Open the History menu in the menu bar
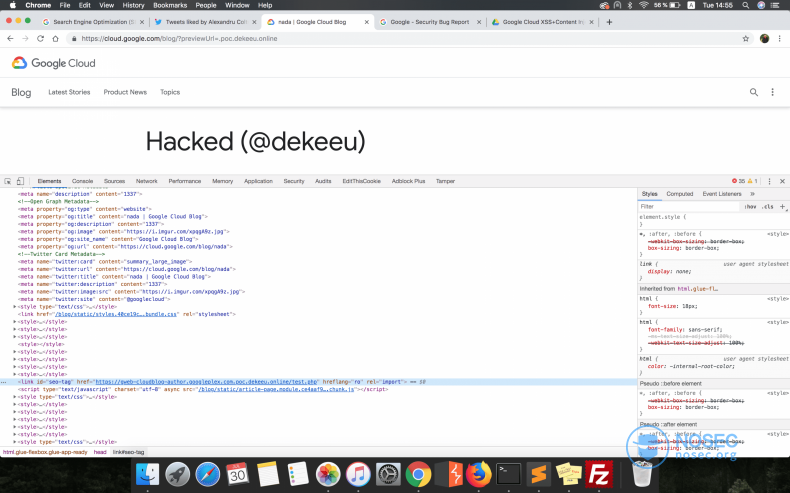790x493 pixels. [133, 5]
